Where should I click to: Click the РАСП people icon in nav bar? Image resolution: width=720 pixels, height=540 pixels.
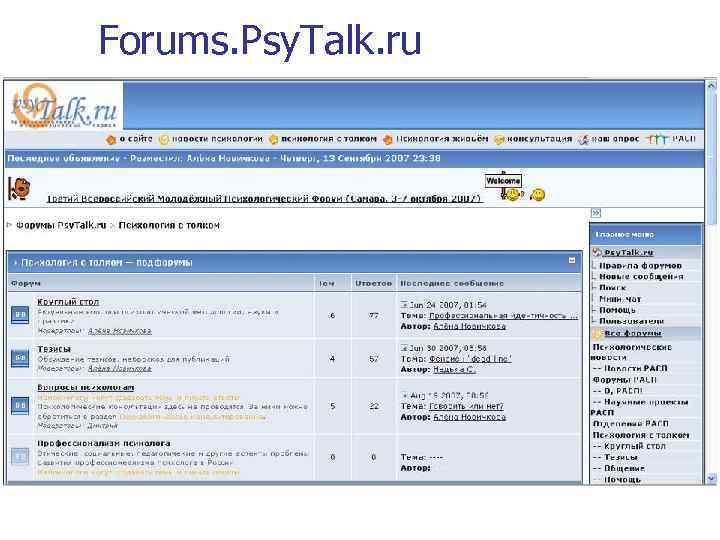pyautogui.click(x=656, y=139)
